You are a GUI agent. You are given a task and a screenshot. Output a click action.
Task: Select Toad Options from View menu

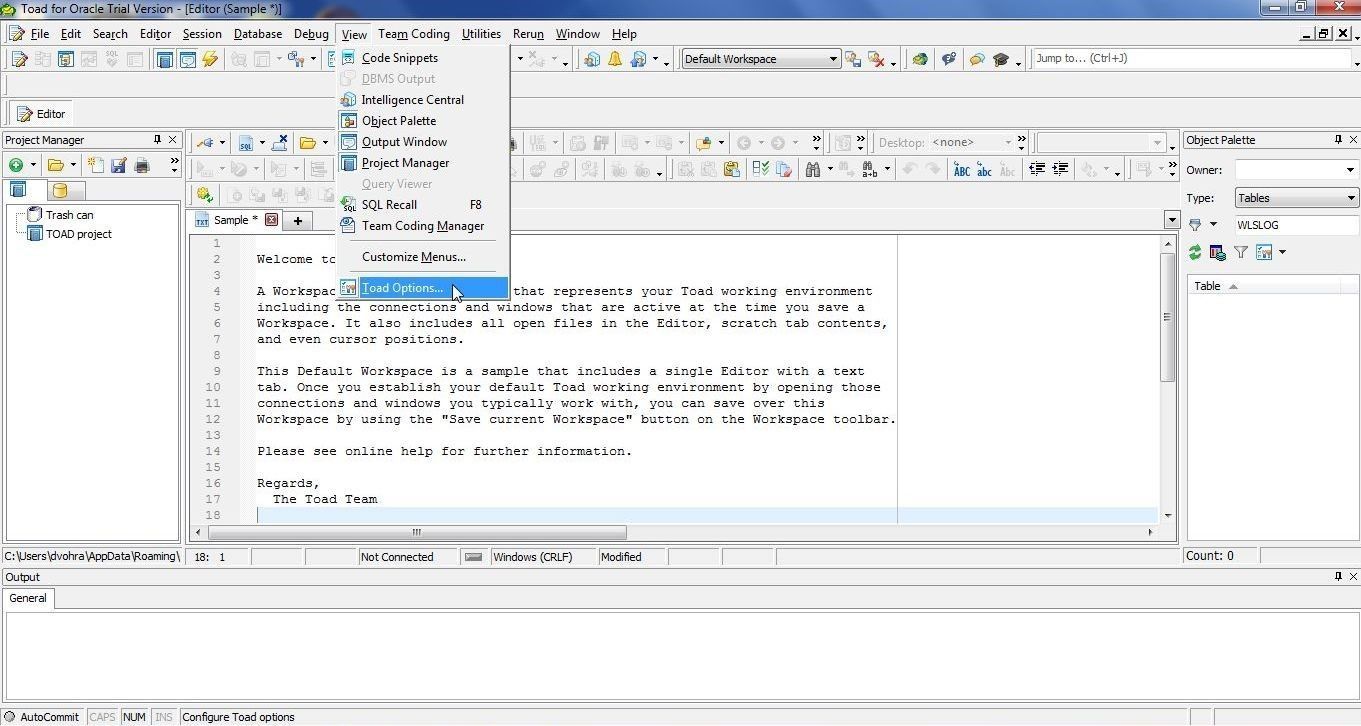[x=402, y=288]
